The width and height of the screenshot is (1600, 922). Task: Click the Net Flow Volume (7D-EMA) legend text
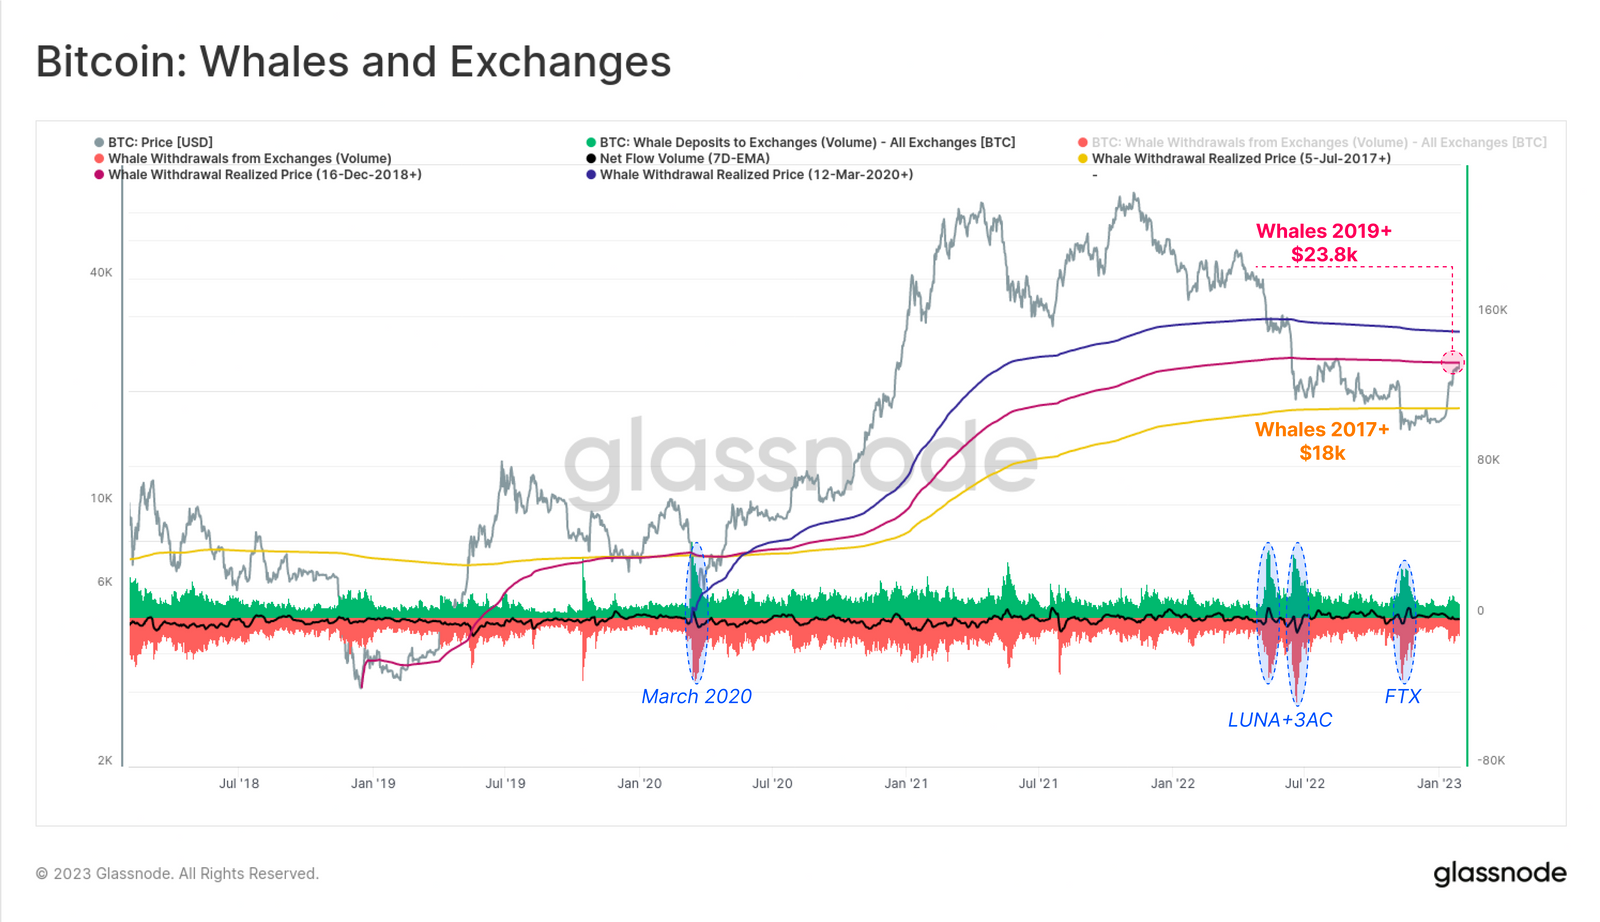coord(685,158)
